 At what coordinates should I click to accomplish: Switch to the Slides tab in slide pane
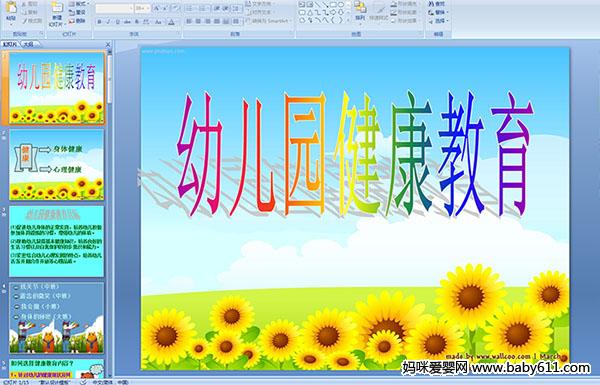[10, 44]
